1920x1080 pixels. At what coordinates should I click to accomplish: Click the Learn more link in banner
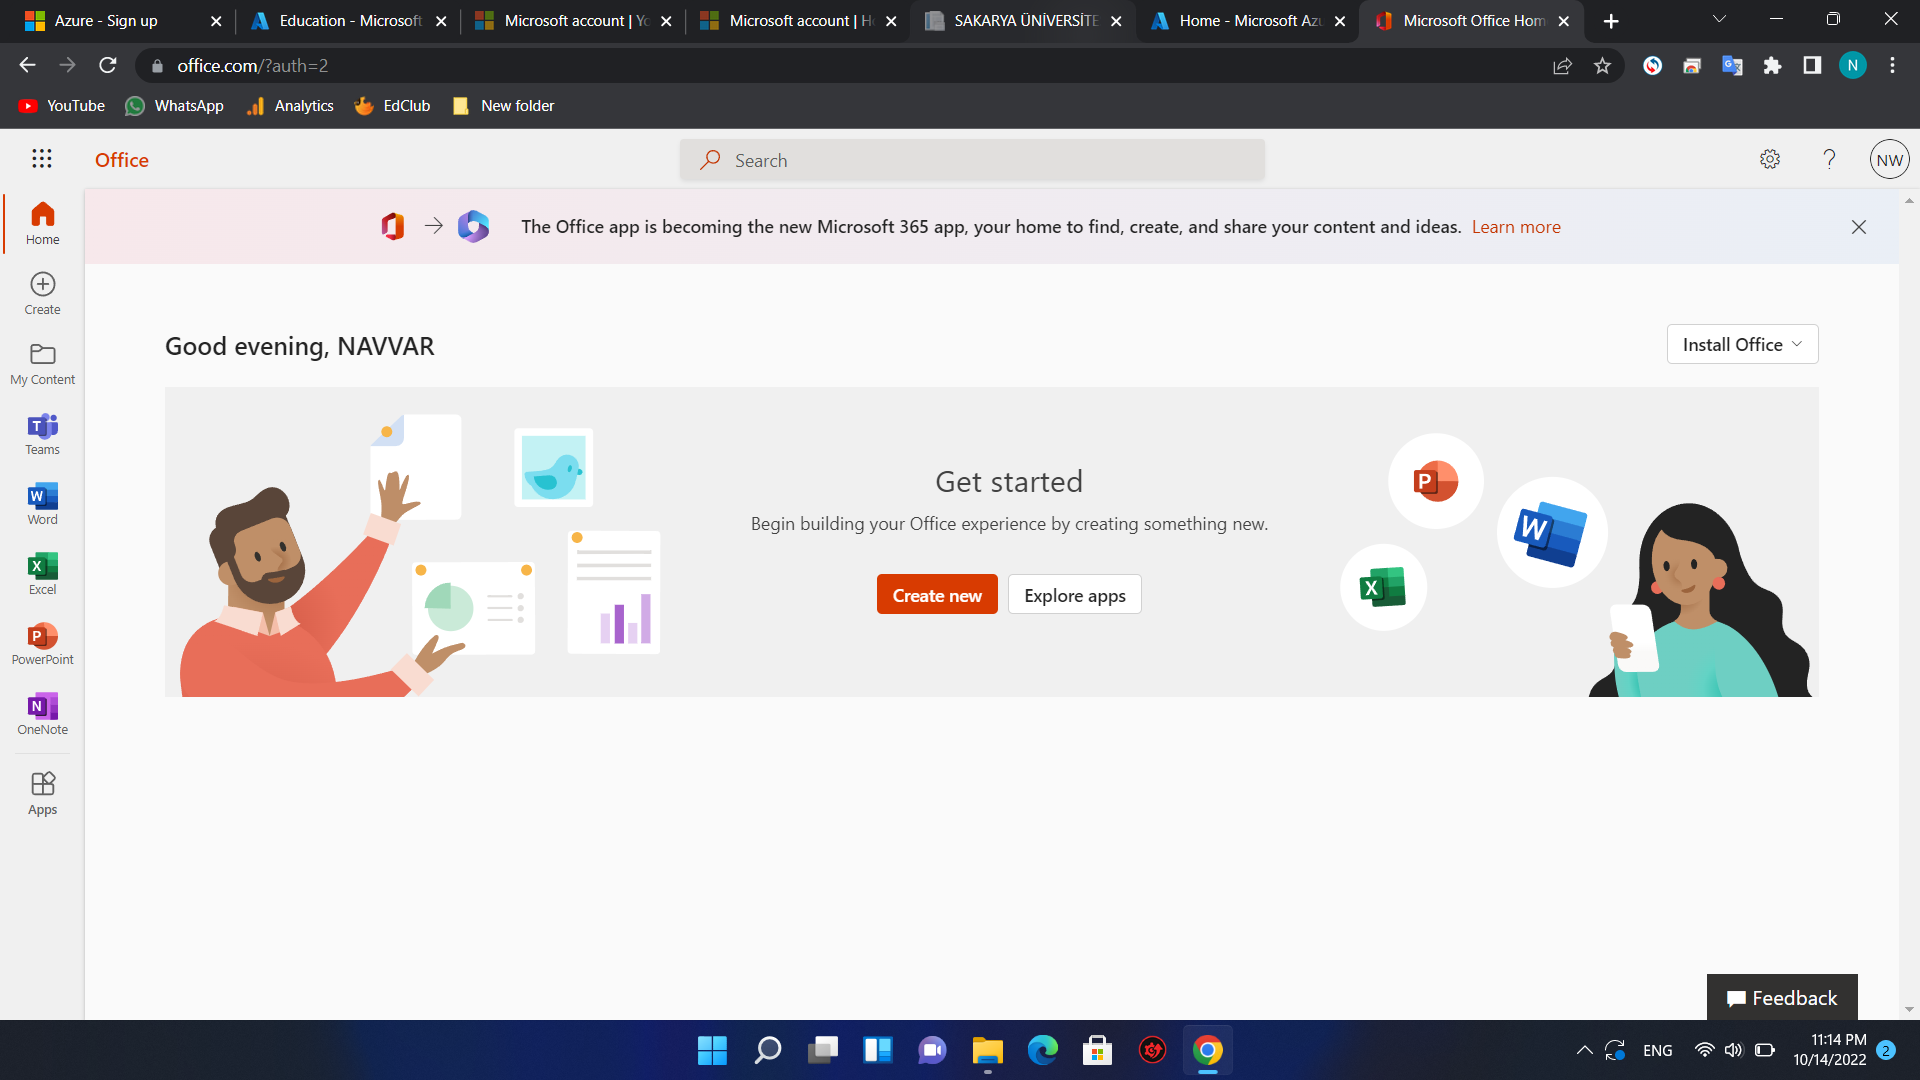pos(1515,227)
